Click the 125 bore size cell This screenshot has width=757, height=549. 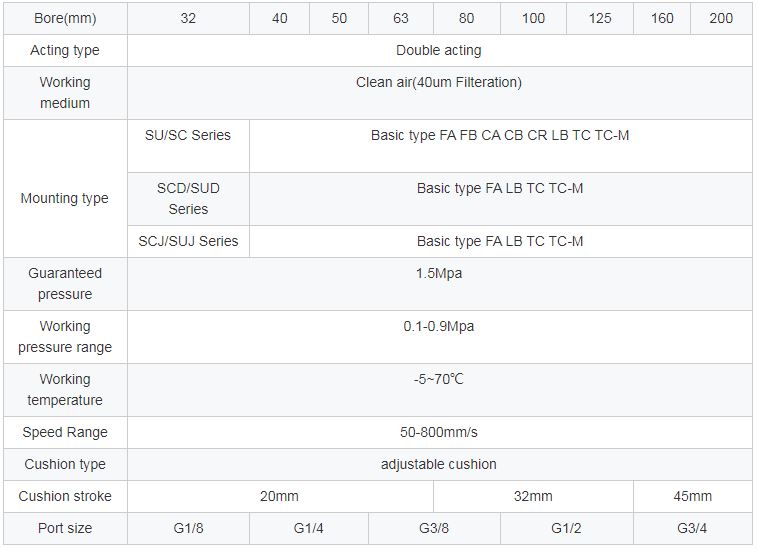[599, 18]
